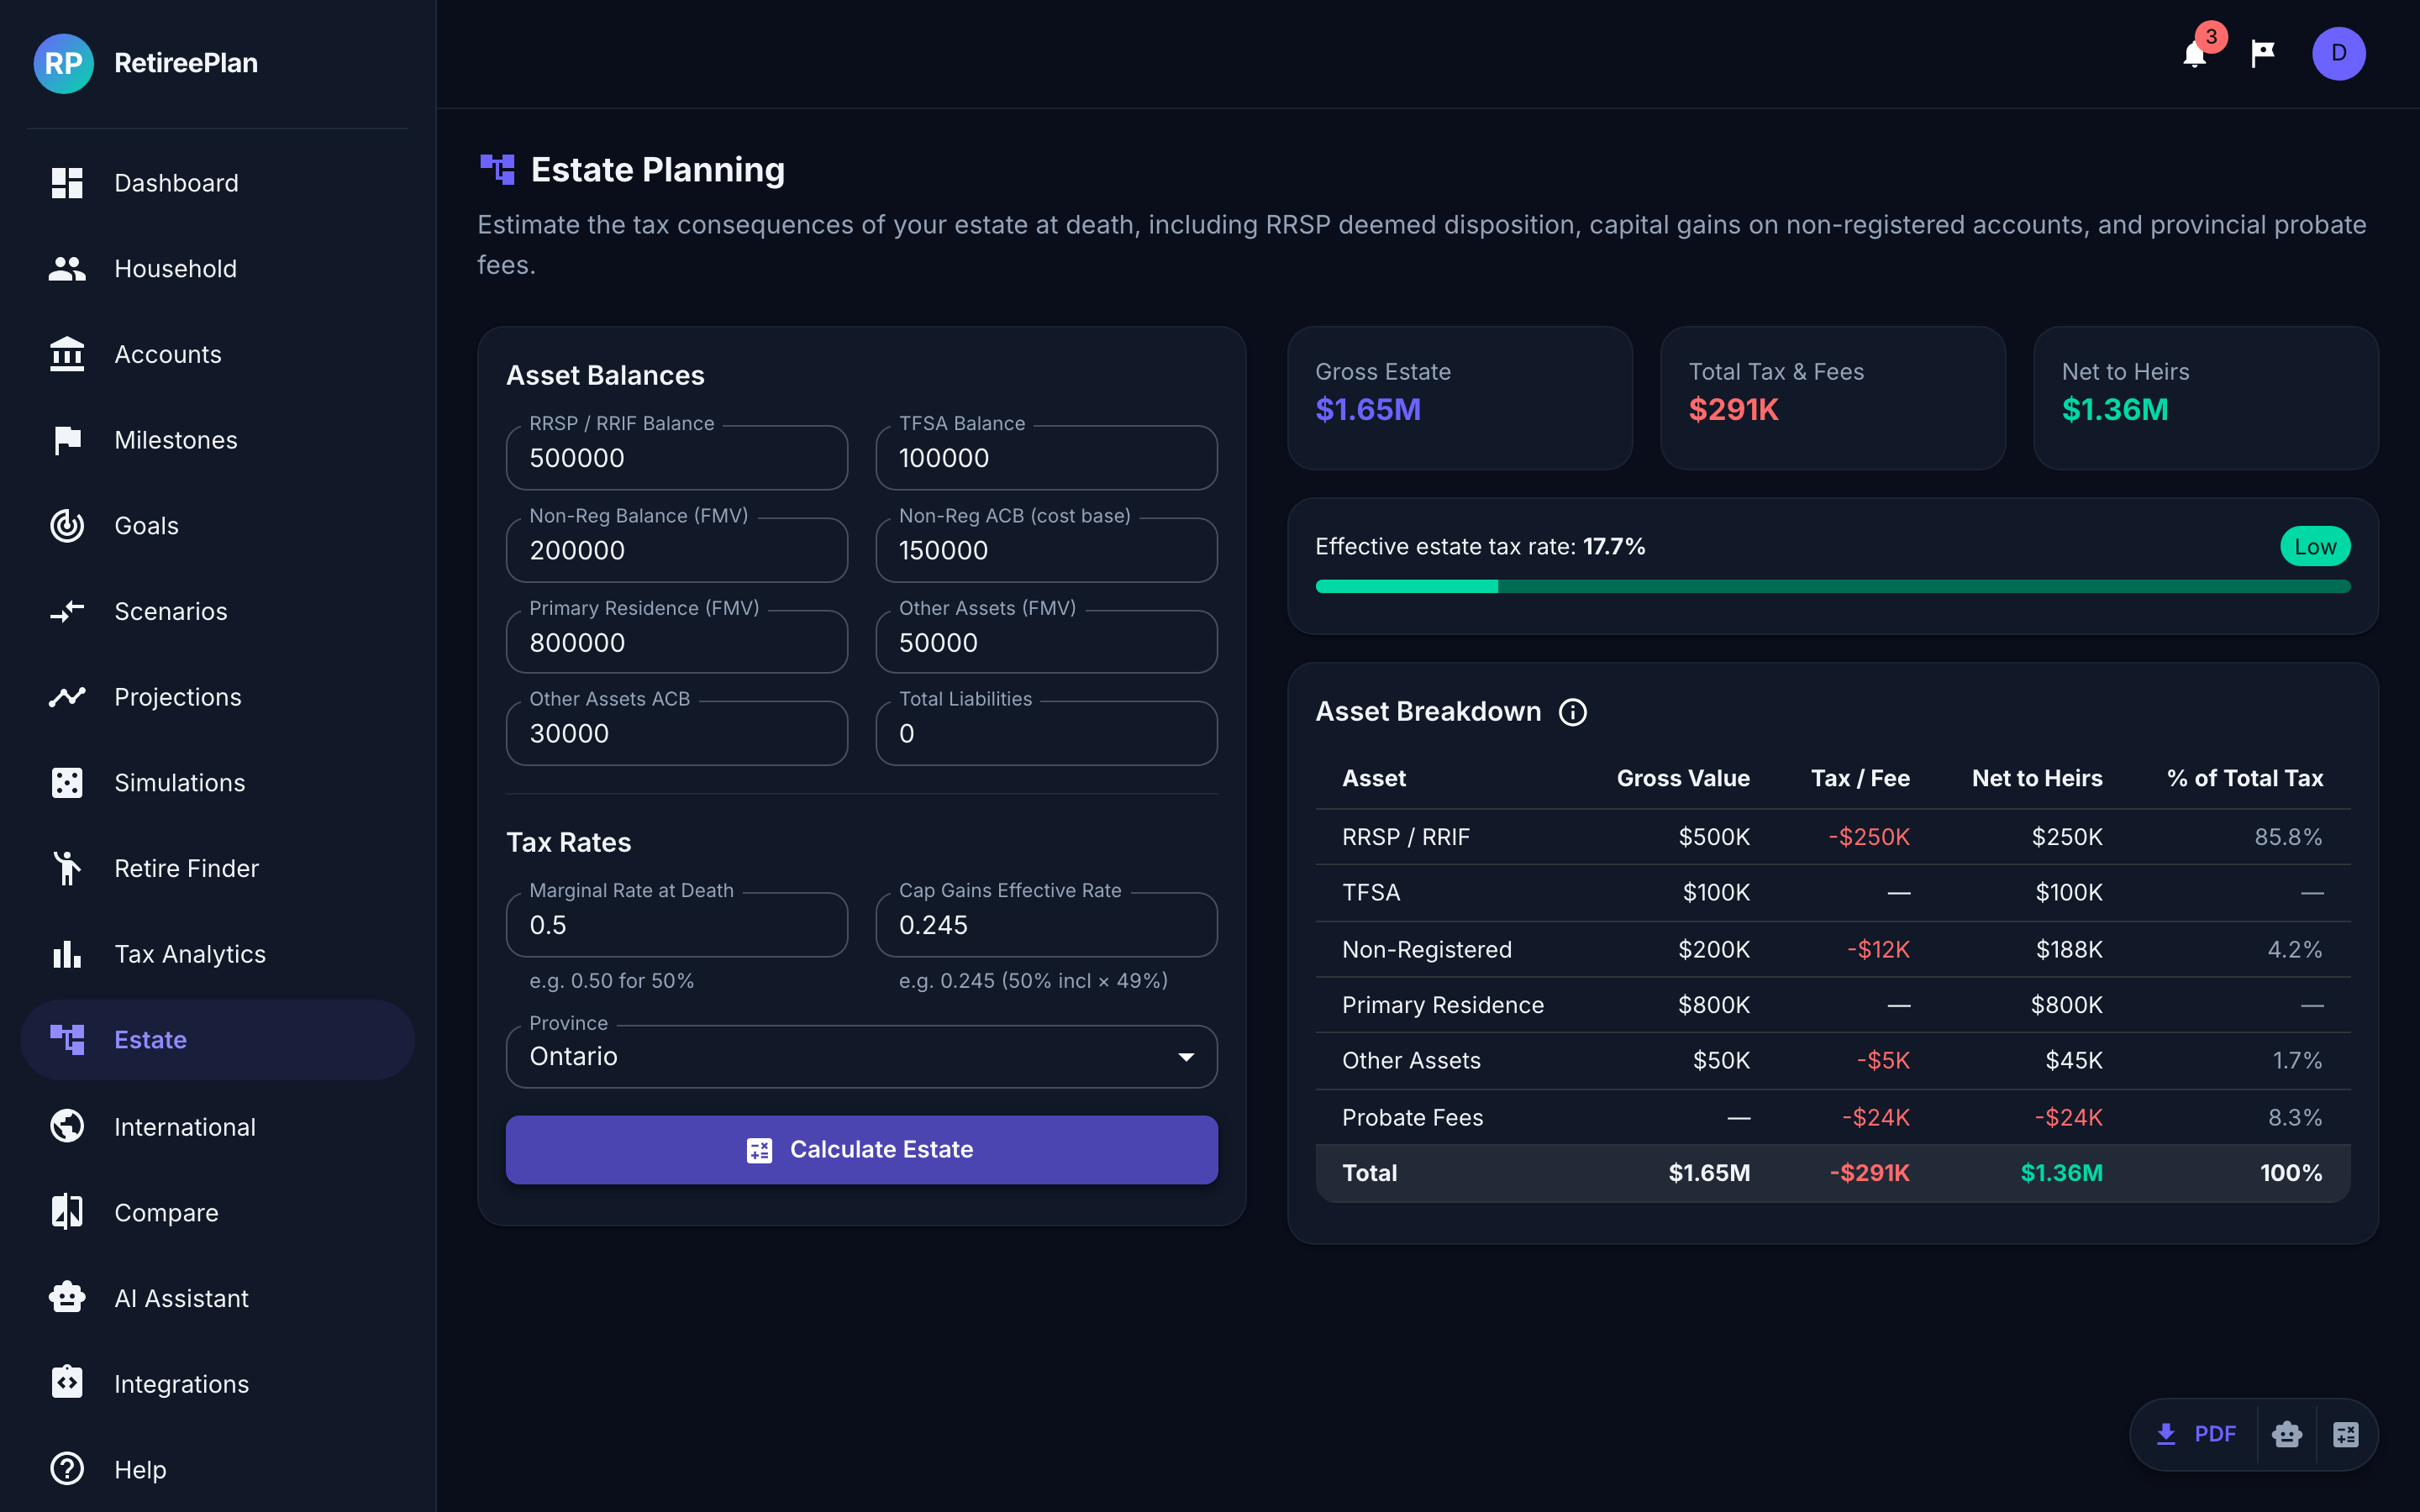Click the Asset Breakdown info icon
The image size is (2420, 1512).
[x=1573, y=712]
